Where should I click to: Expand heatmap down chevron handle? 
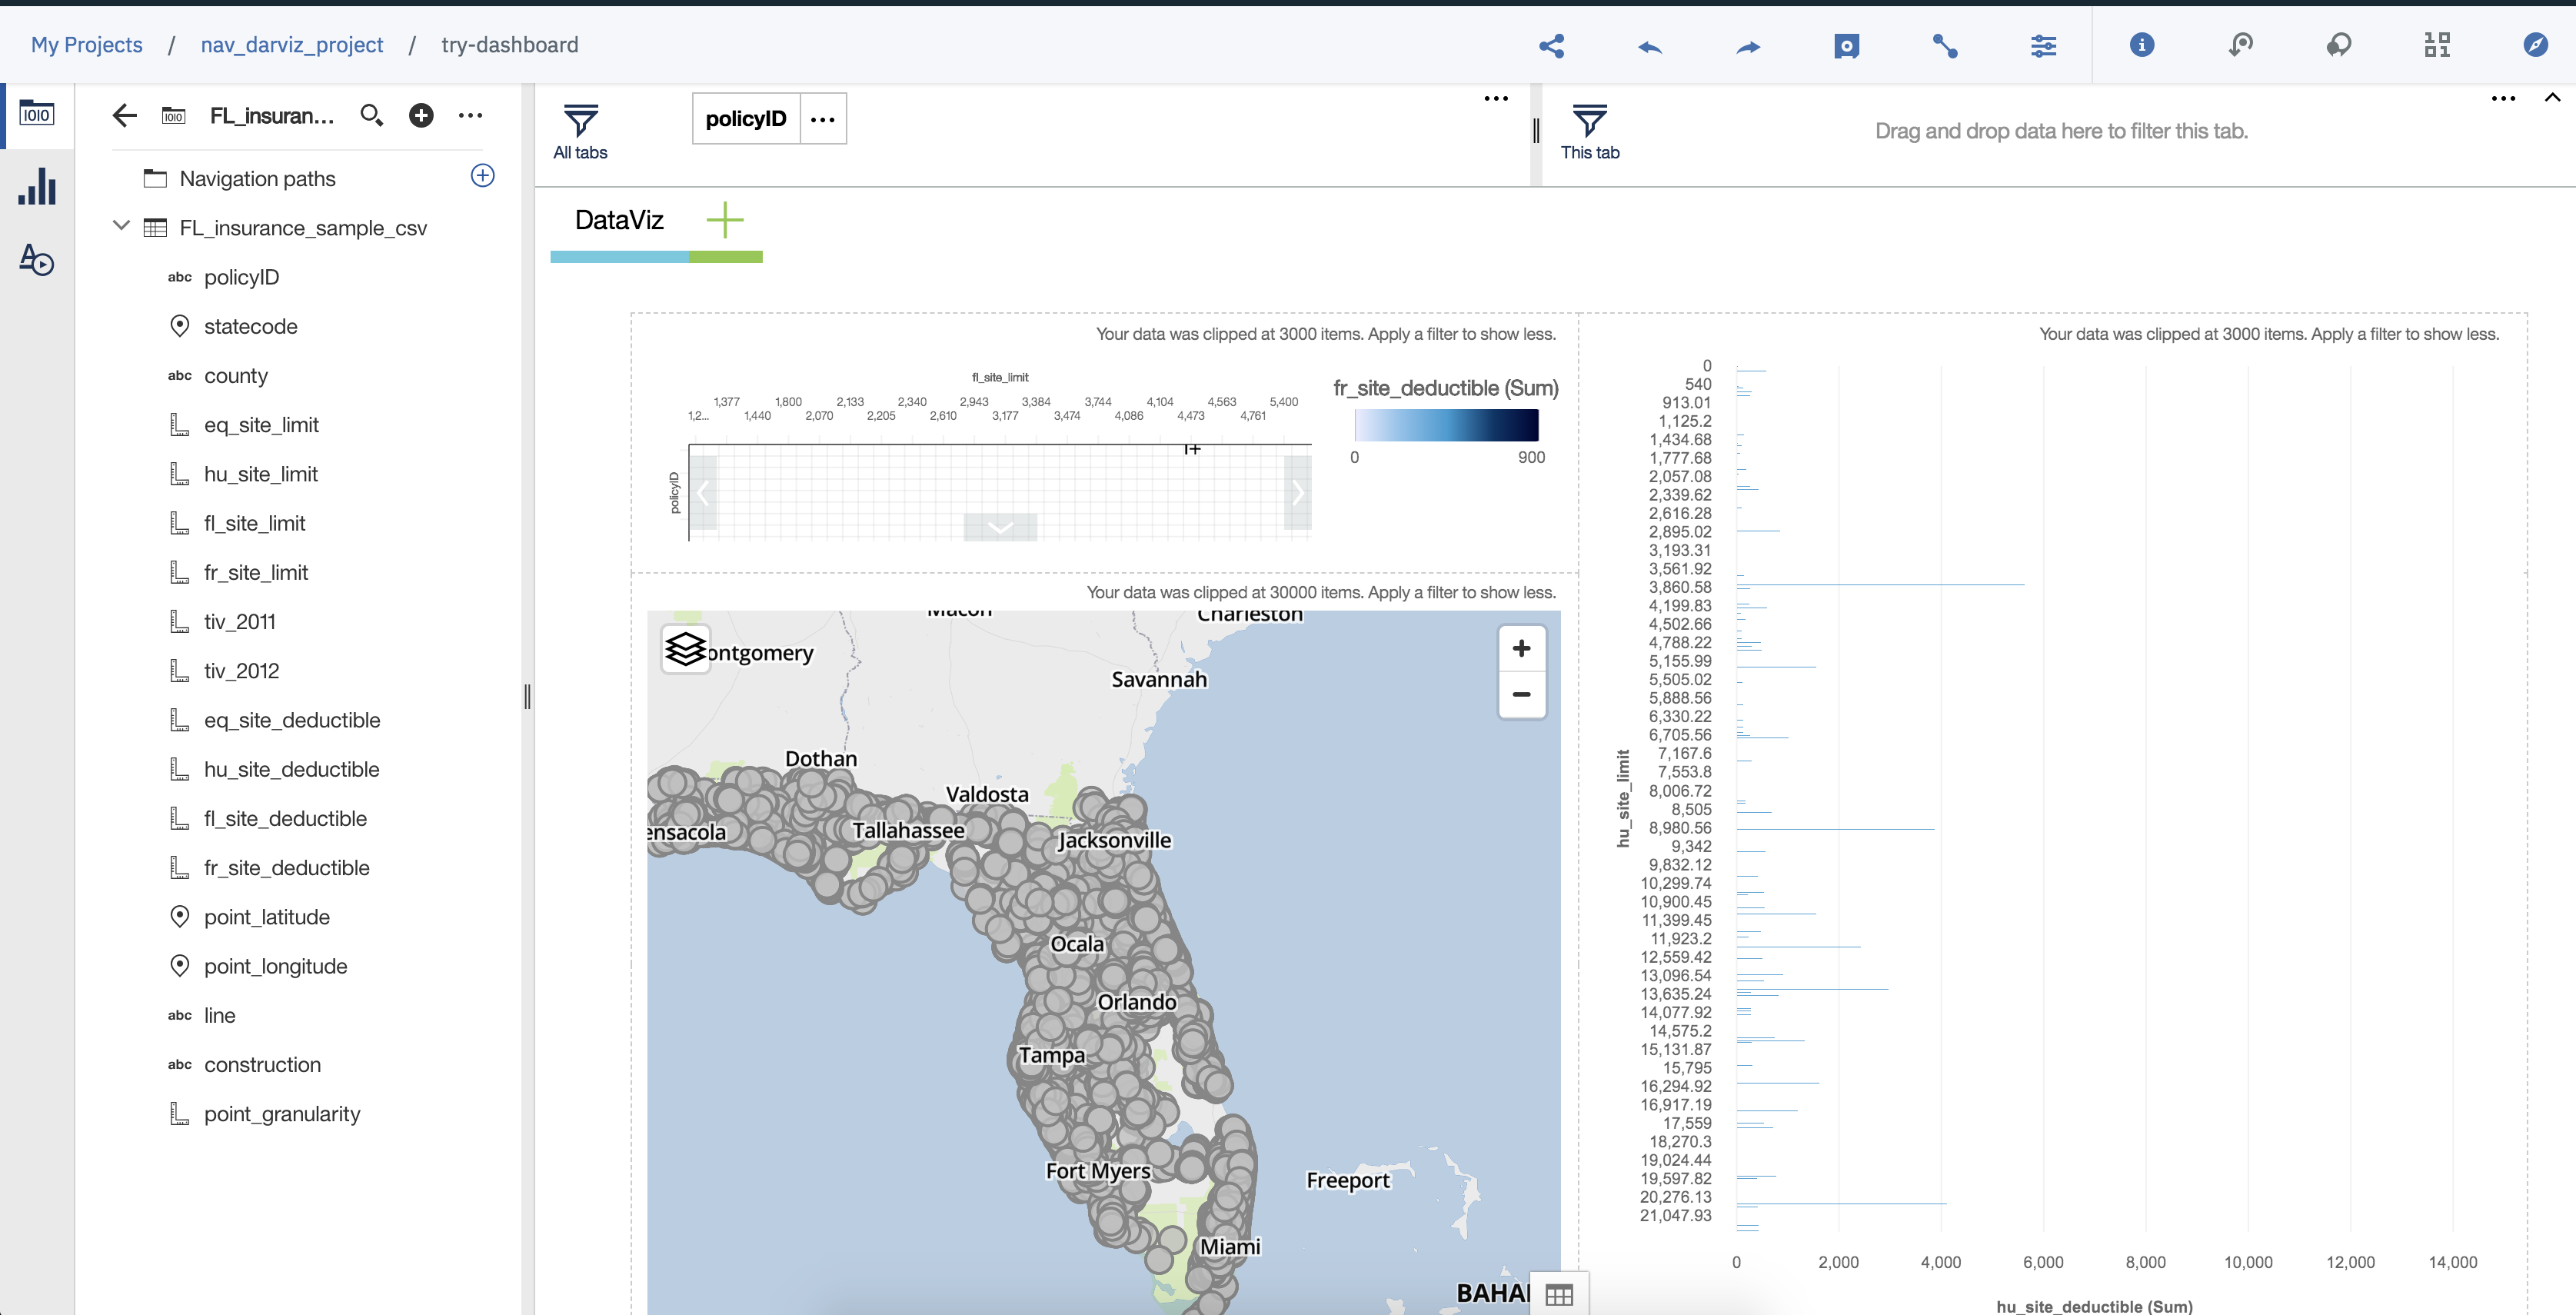tap(1000, 527)
